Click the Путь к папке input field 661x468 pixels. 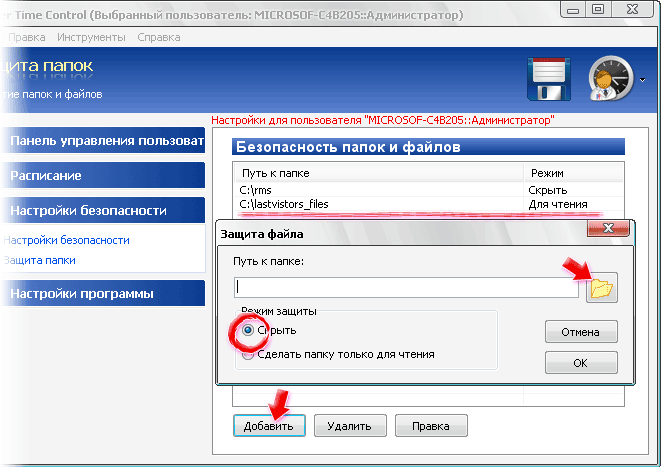click(406, 287)
